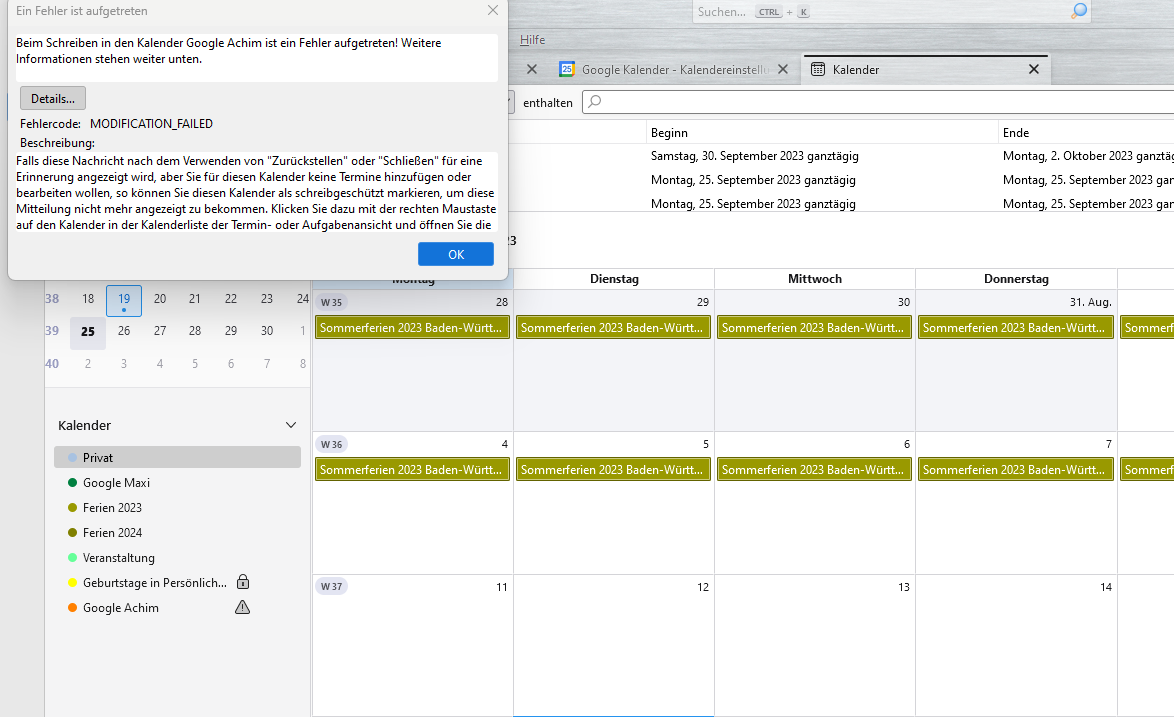Select the day cell for Monday 11
The height and width of the screenshot is (717, 1174).
click(413, 646)
